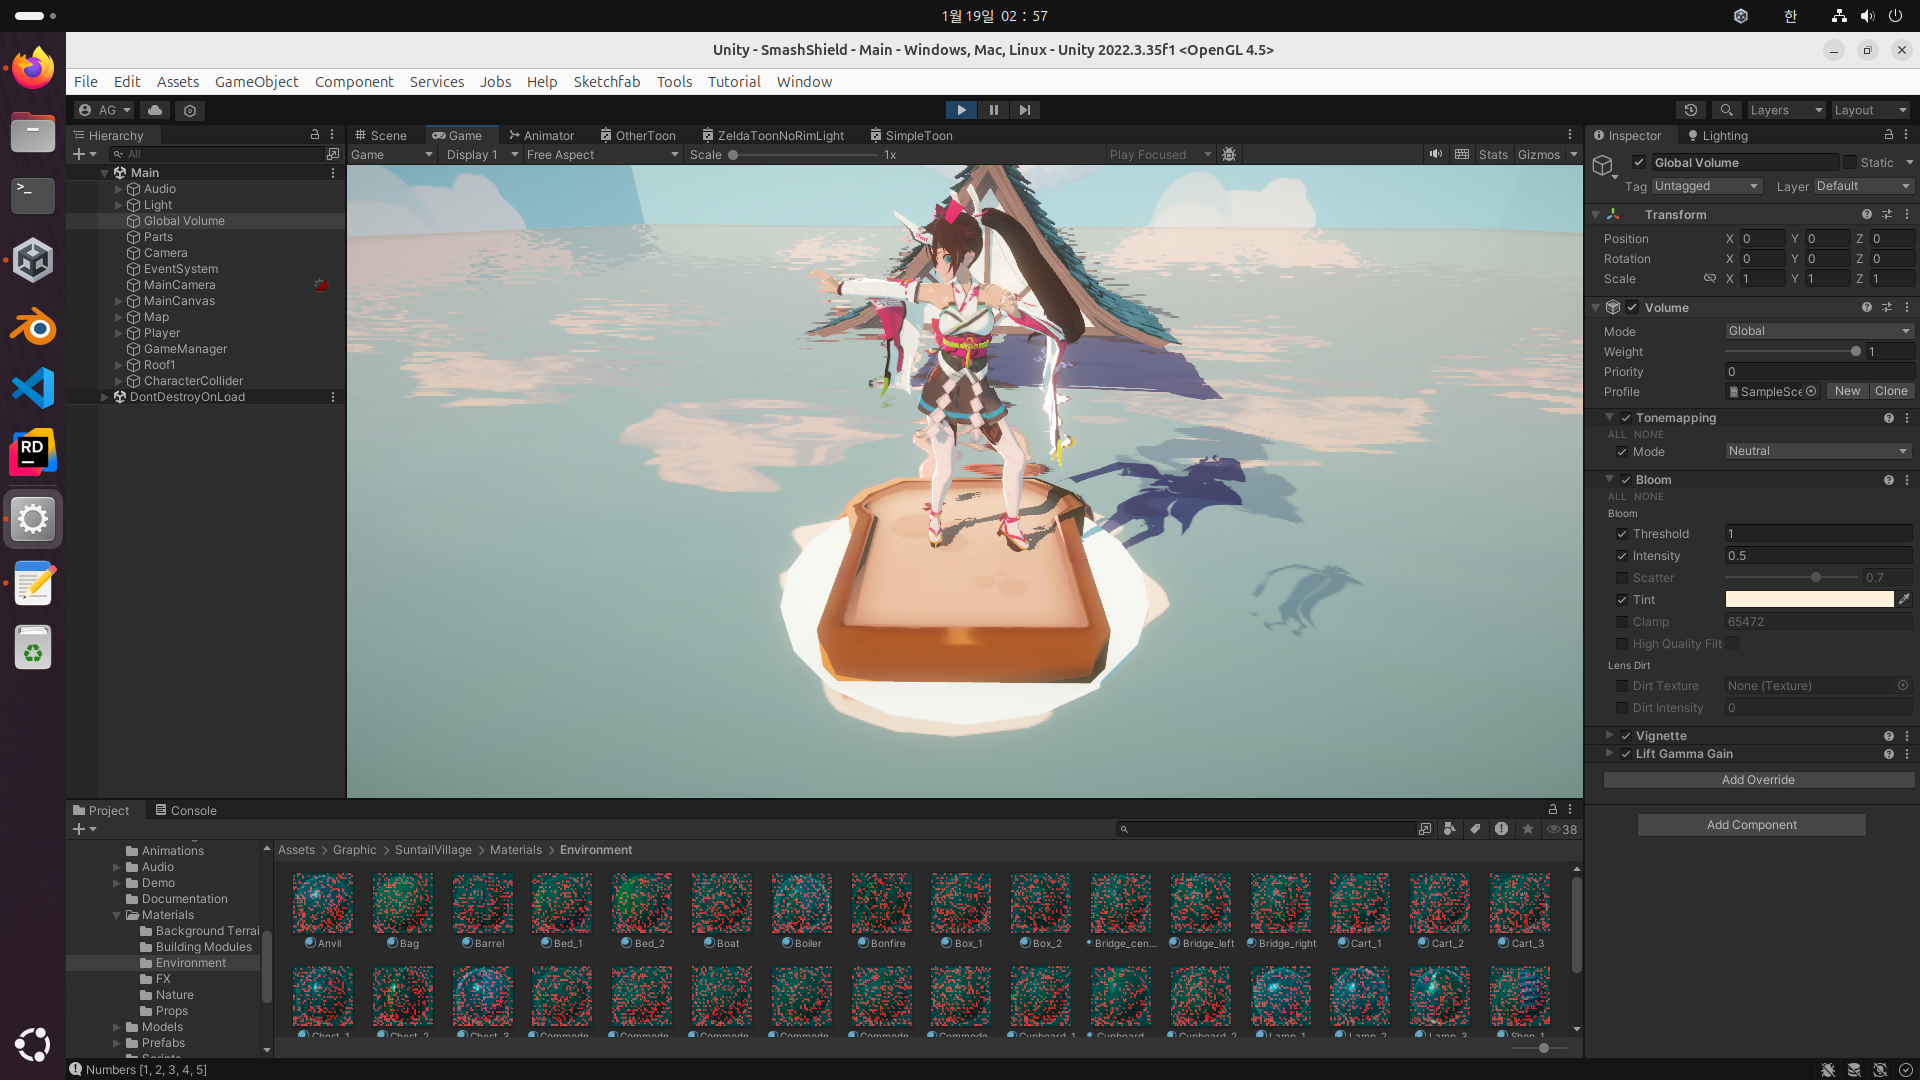Image resolution: width=1920 pixels, height=1080 pixels.
Task: Open the Display 1 dropdown
Action: [x=482, y=154]
